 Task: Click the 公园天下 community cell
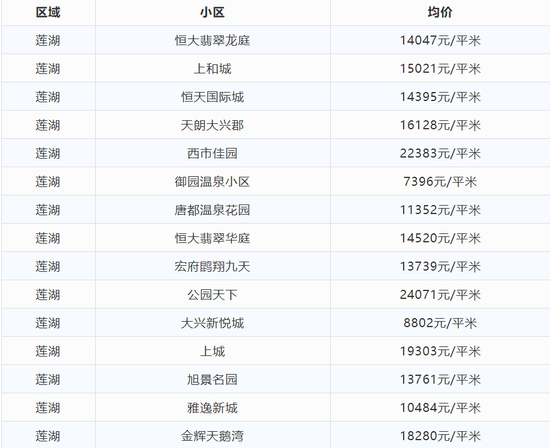(213, 295)
